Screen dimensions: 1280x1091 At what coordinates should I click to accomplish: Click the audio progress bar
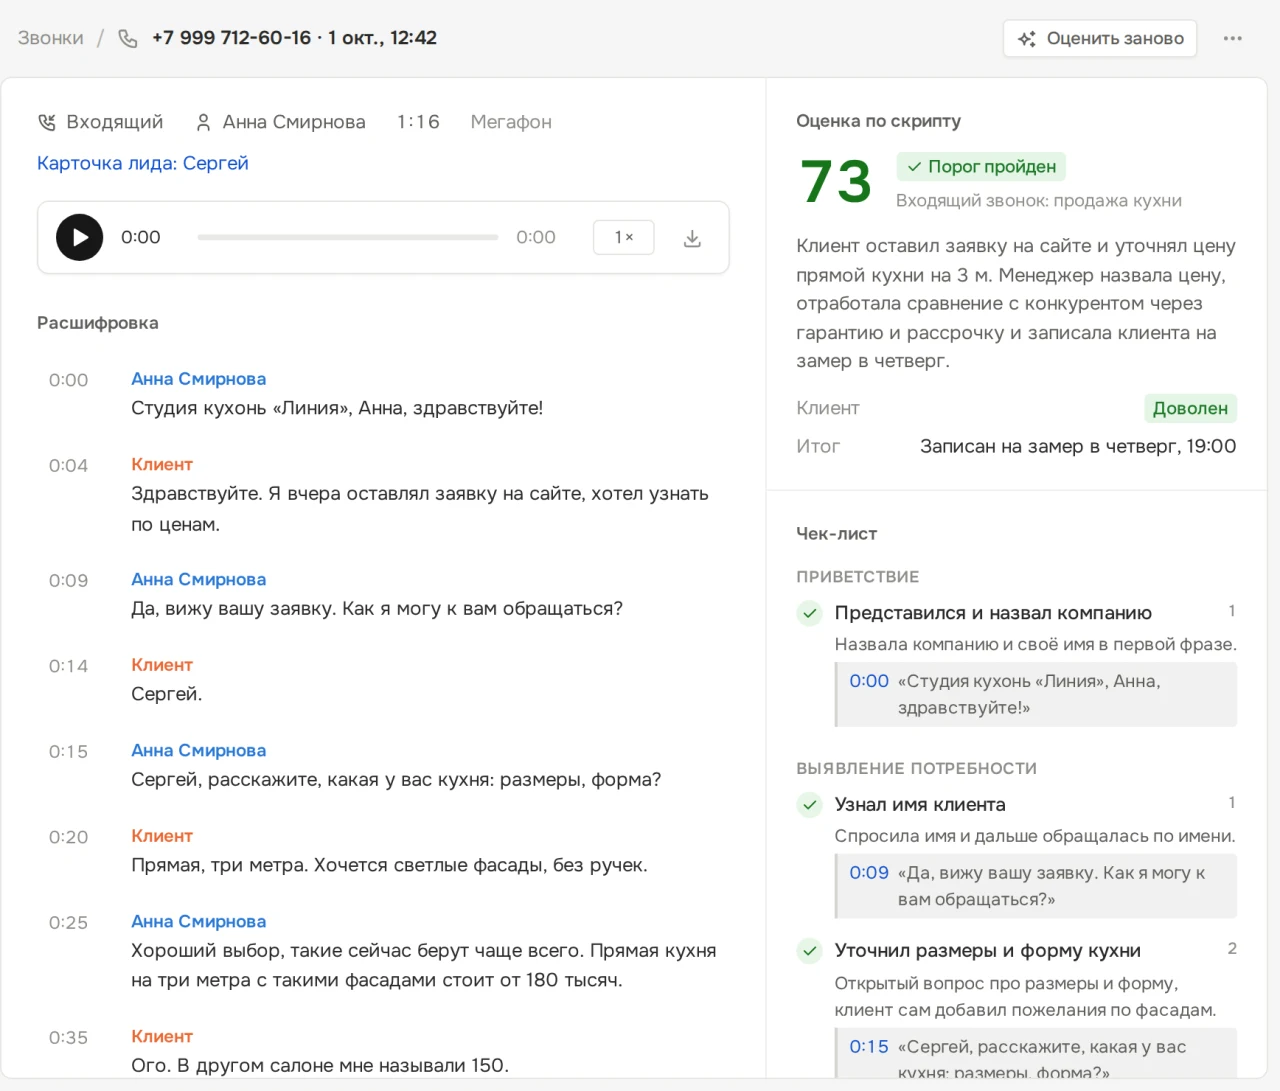tap(347, 237)
